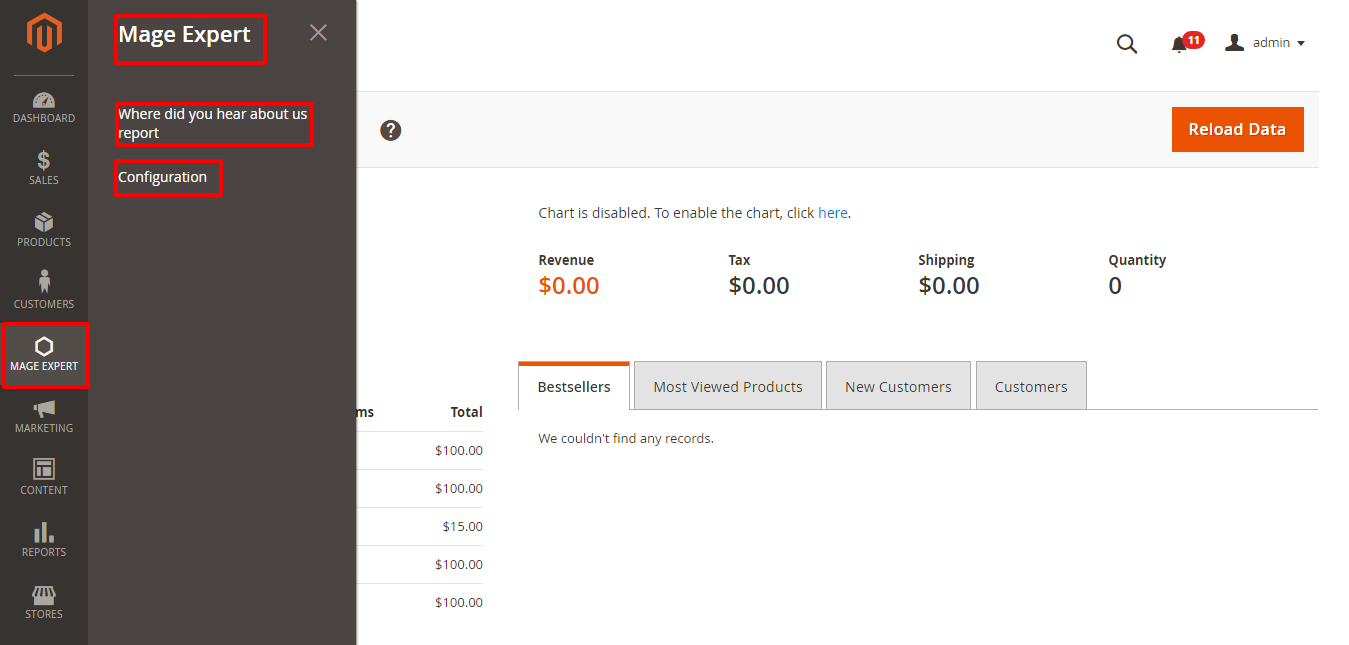Switch to the New Customers tab
The image size is (1349, 645).
[x=898, y=385]
